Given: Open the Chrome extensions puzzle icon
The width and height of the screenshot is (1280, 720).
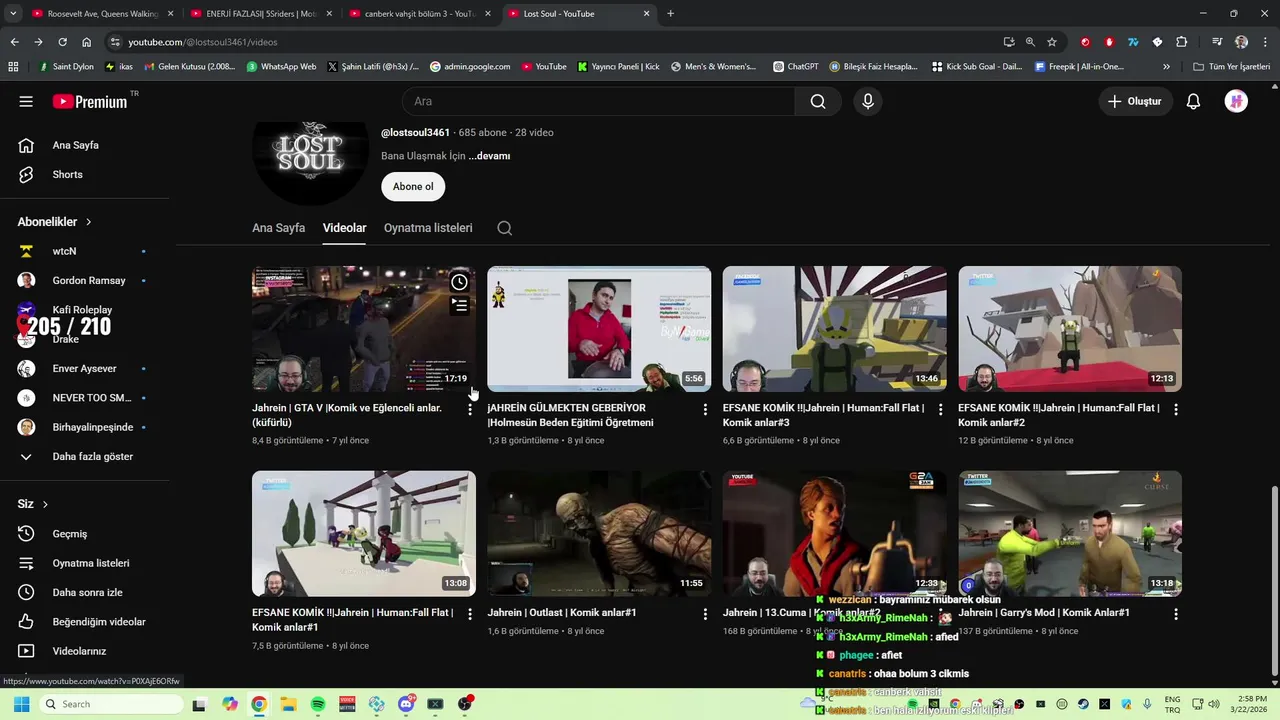Looking at the screenshot, I should [1181, 42].
